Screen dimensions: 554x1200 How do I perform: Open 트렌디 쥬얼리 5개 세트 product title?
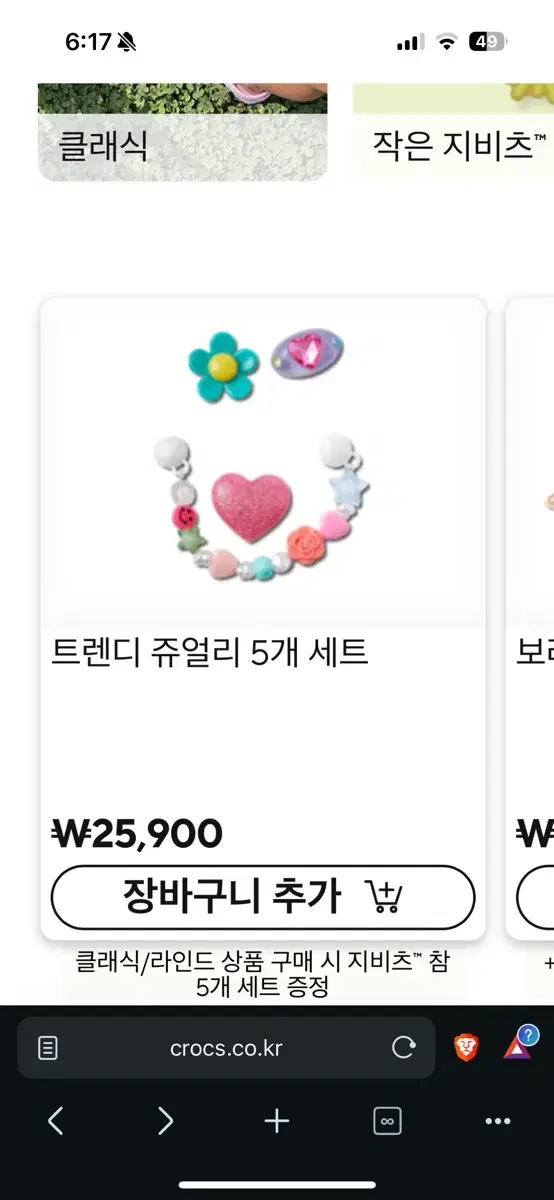point(210,653)
